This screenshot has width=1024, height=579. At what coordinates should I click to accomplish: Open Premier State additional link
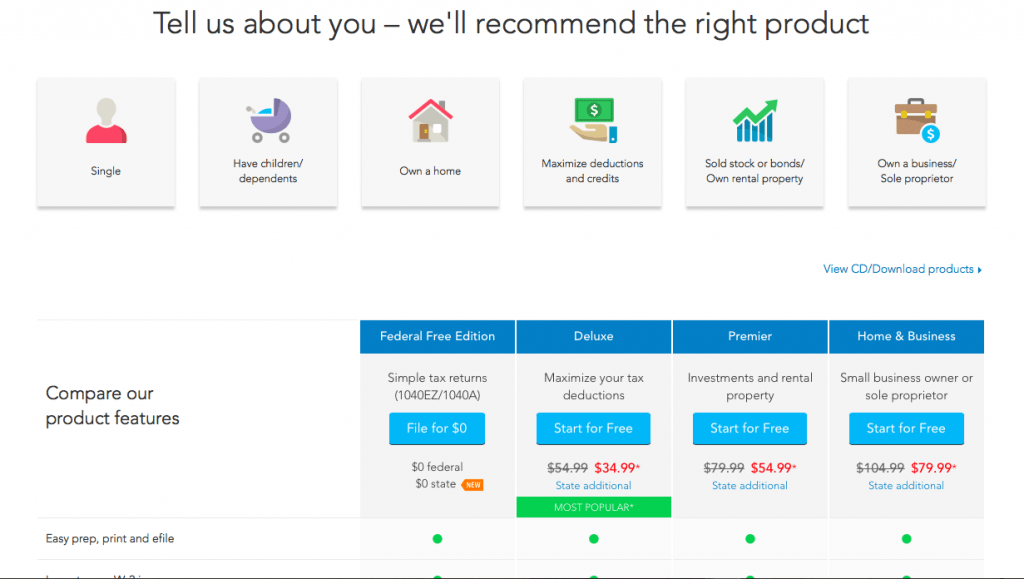pos(750,486)
